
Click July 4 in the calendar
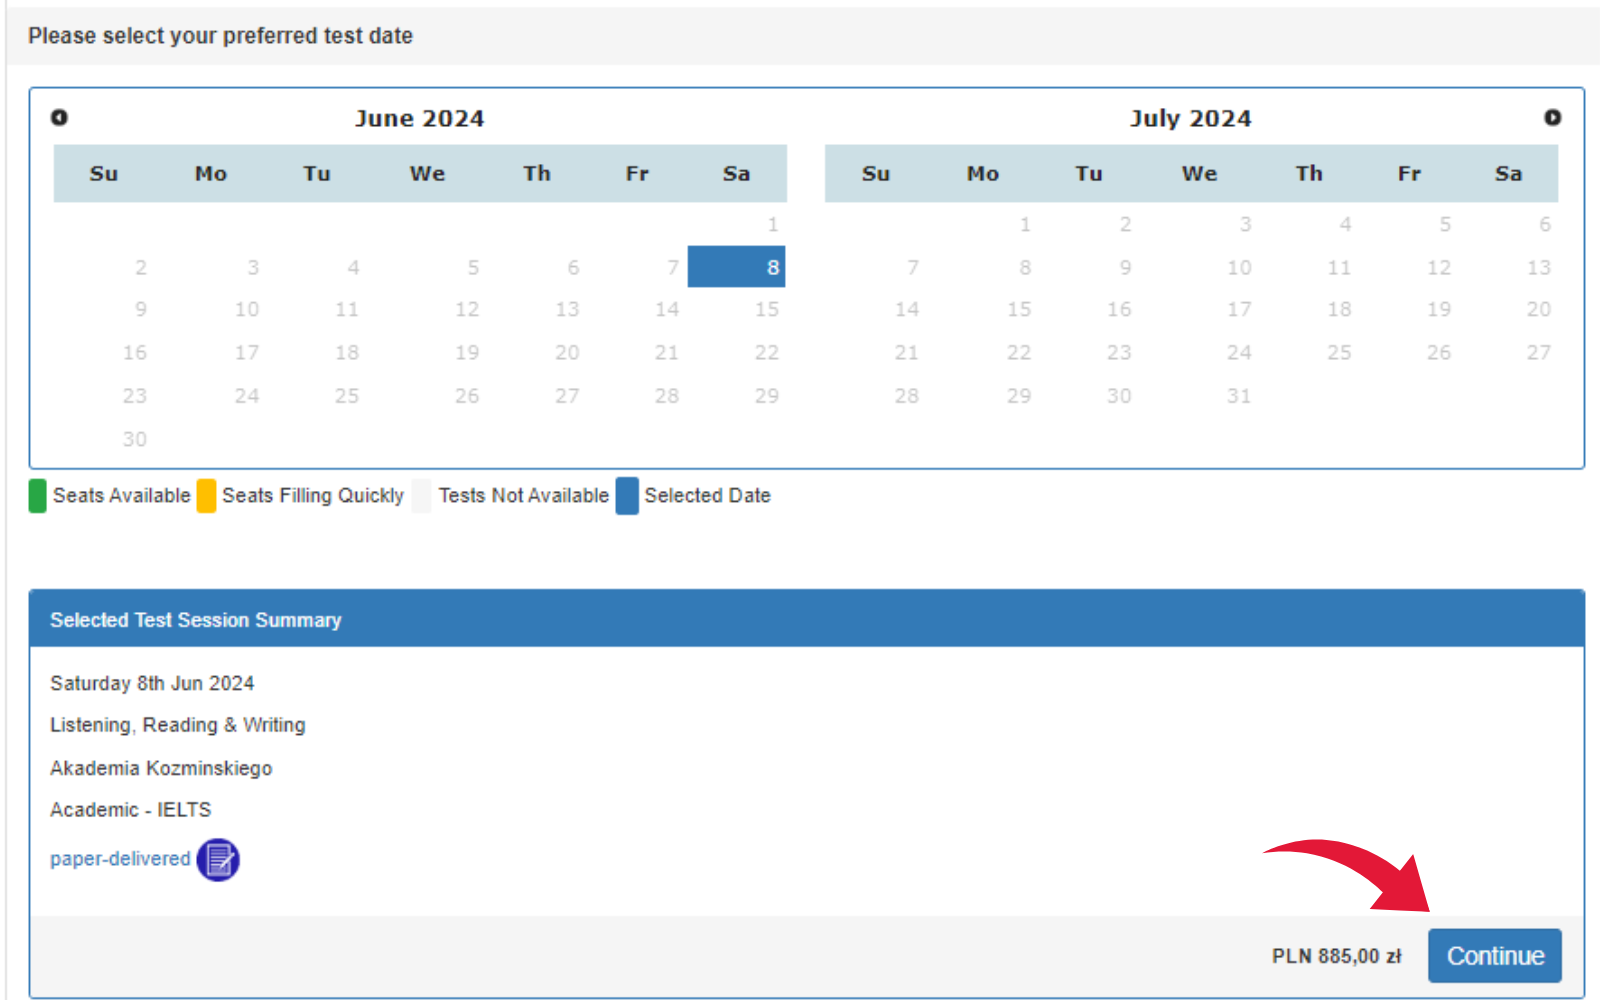[x=1345, y=225]
